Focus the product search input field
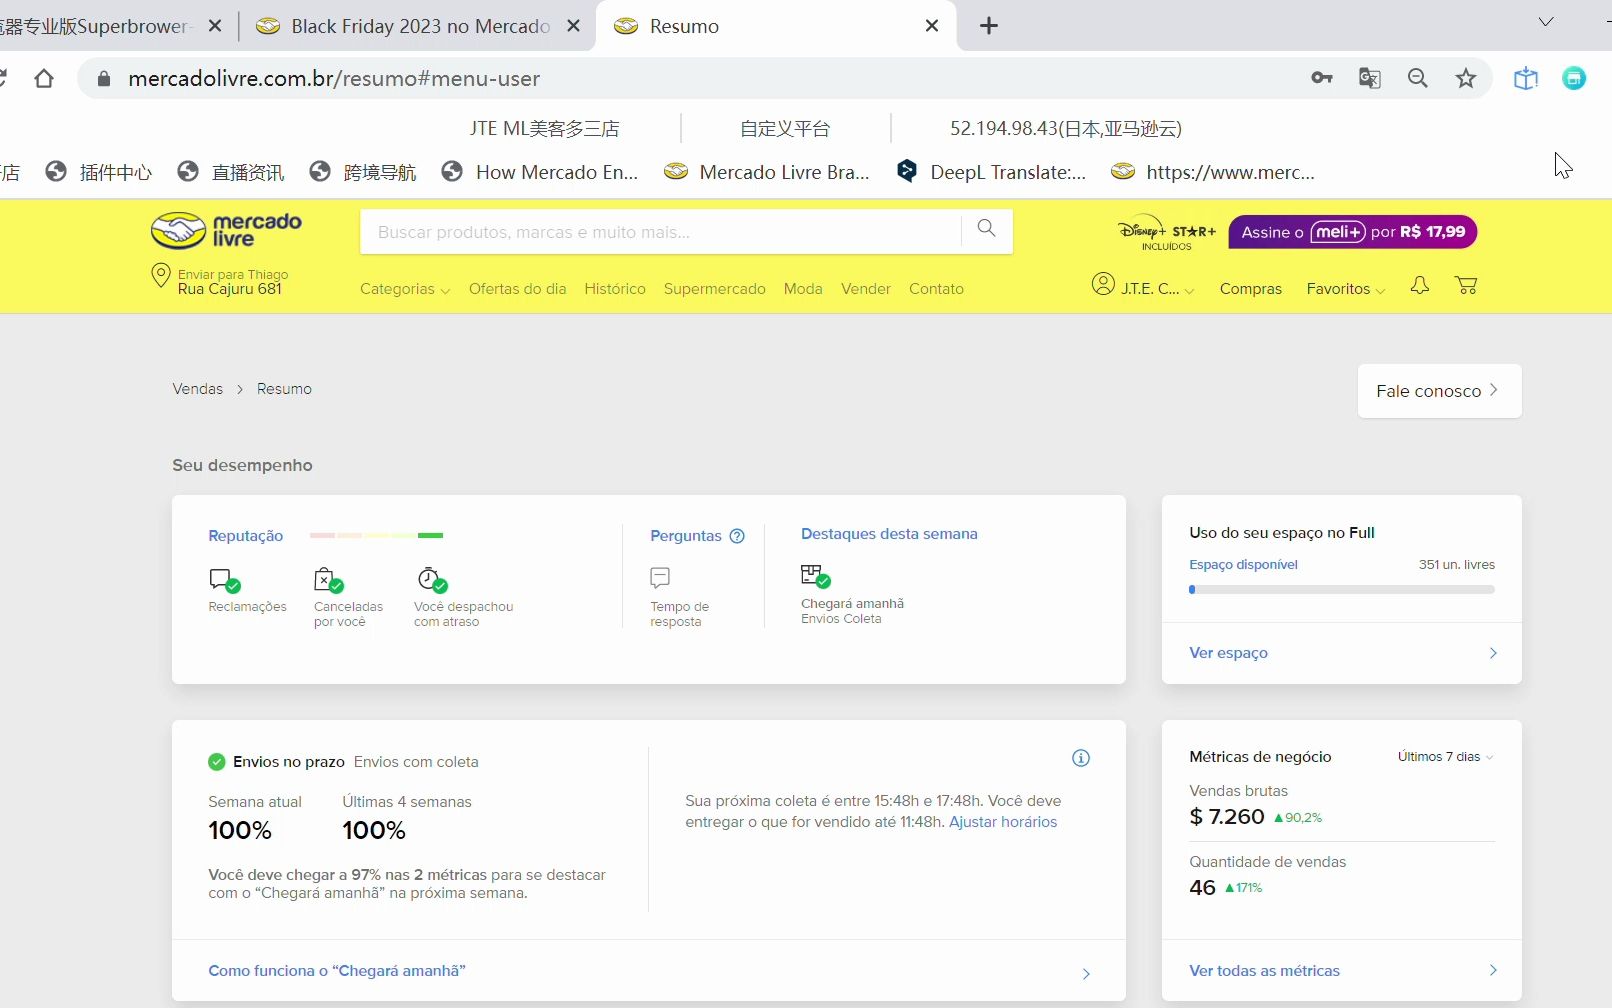1612x1008 pixels. click(660, 232)
